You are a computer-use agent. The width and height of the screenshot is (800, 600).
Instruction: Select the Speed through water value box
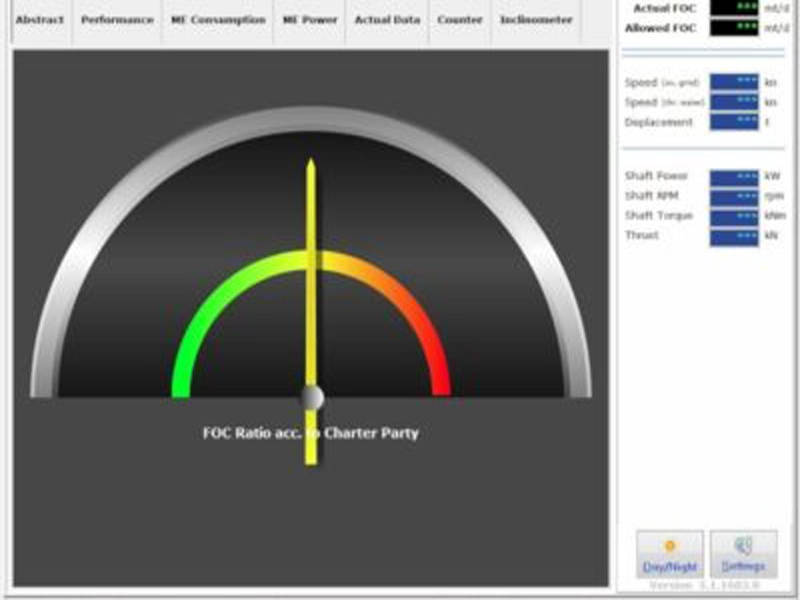[734, 102]
